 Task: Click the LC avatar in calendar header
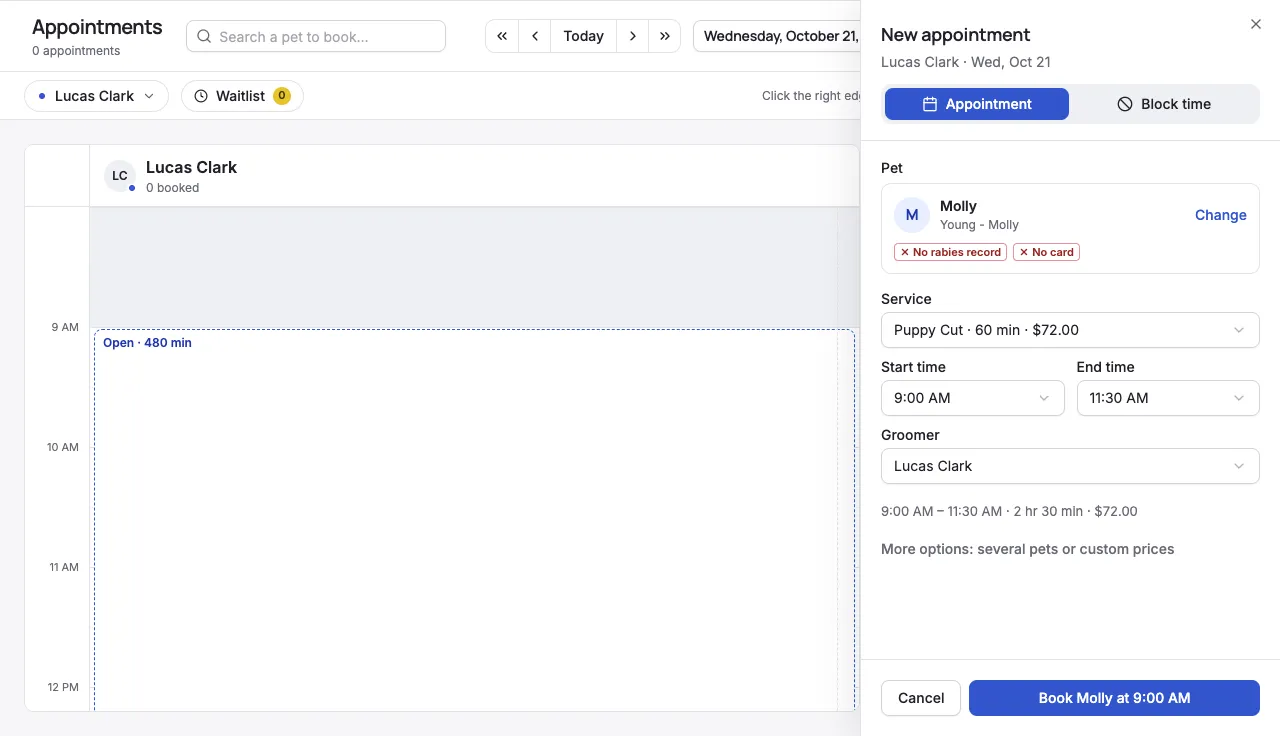click(x=120, y=176)
